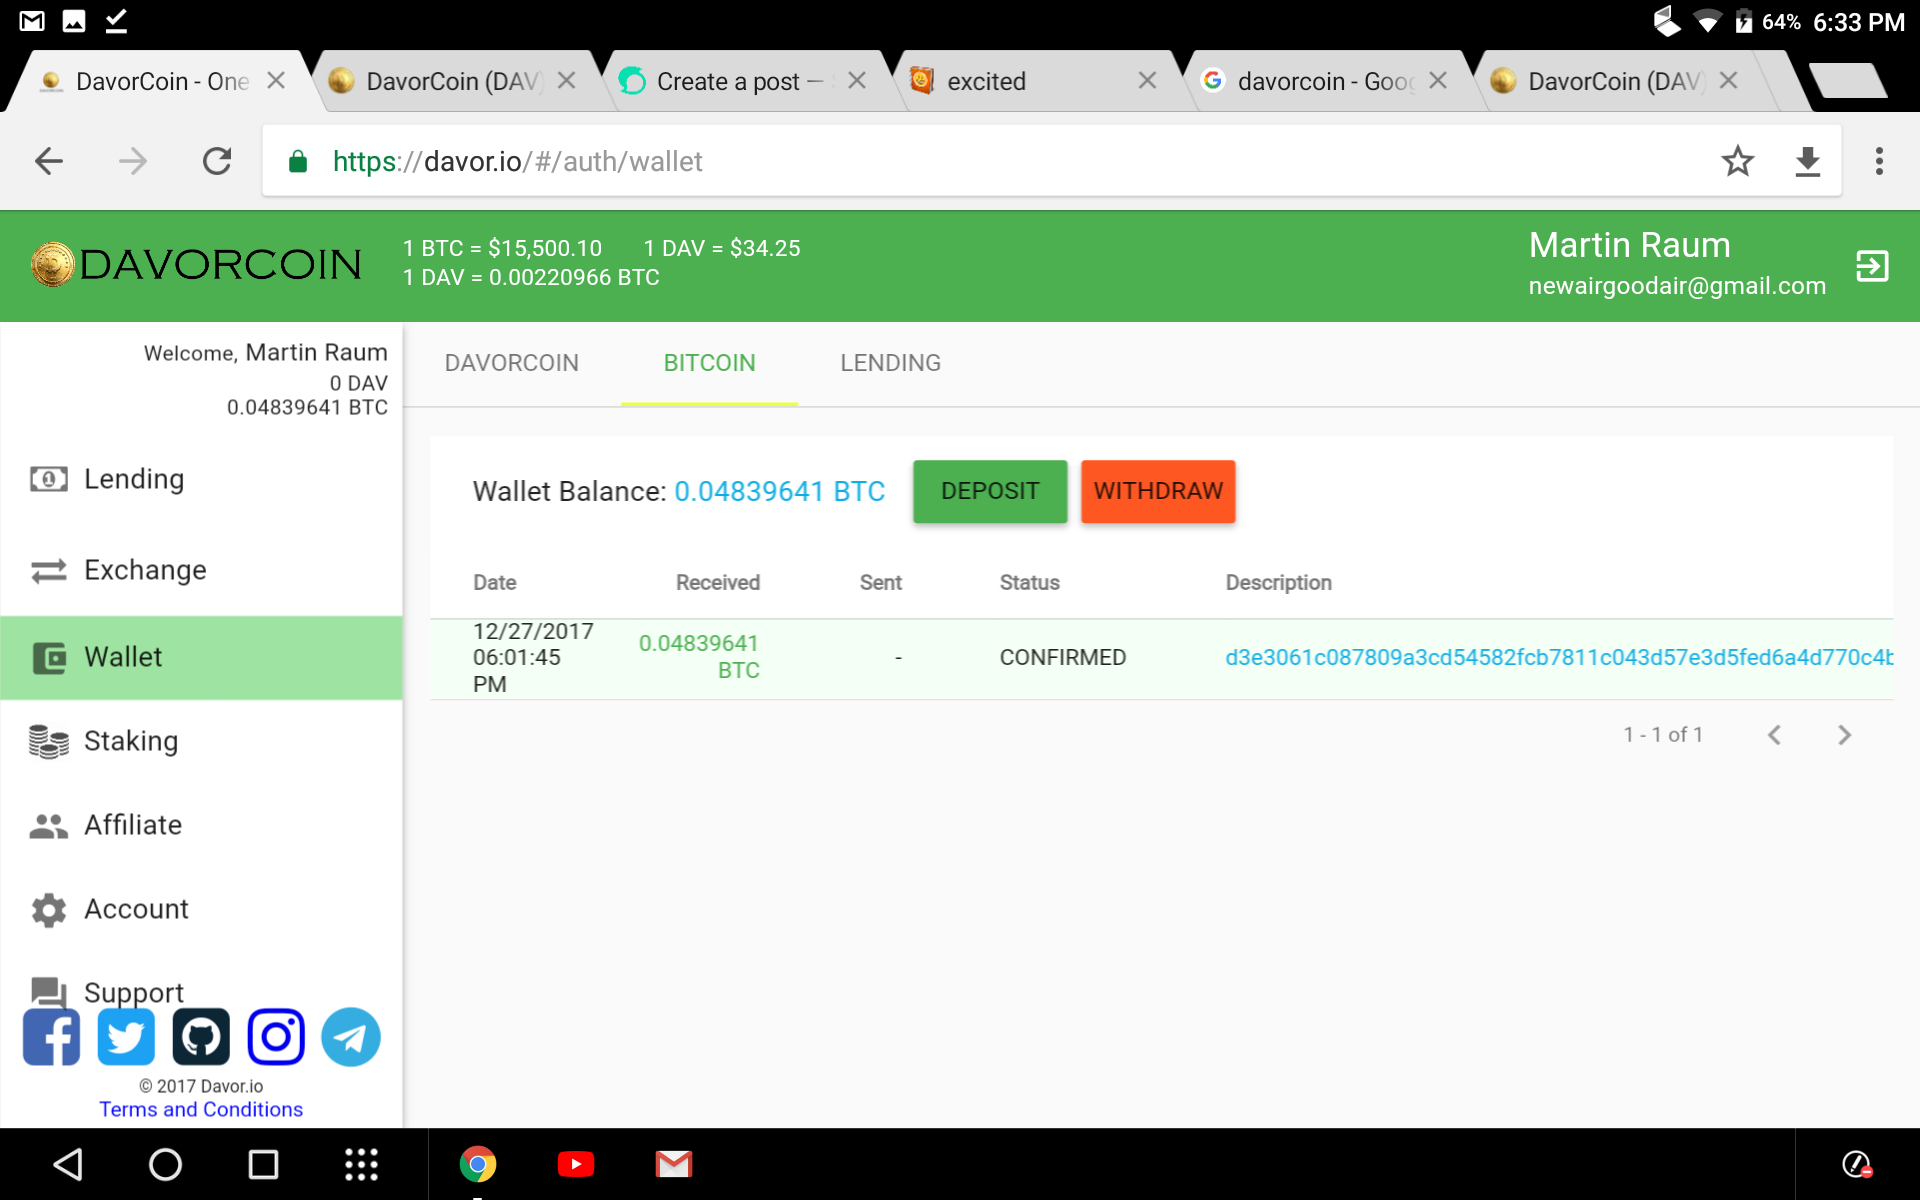
Task: Click the orange WITHDRAW button
Action: pyautogui.click(x=1158, y=491)
